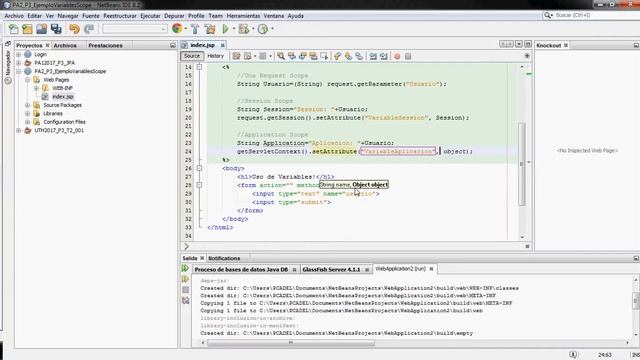
Task: Click the Chrome browser icon in toolbar
Action: (x=177, y=29)
